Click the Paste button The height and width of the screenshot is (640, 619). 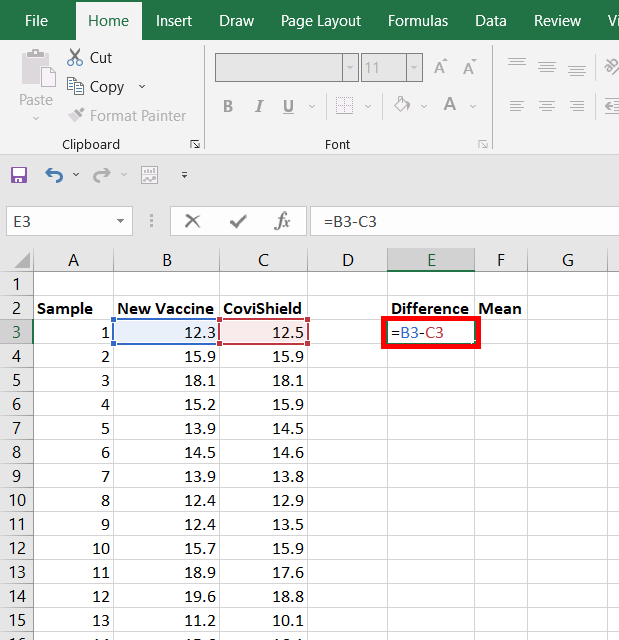pos(36,80)
